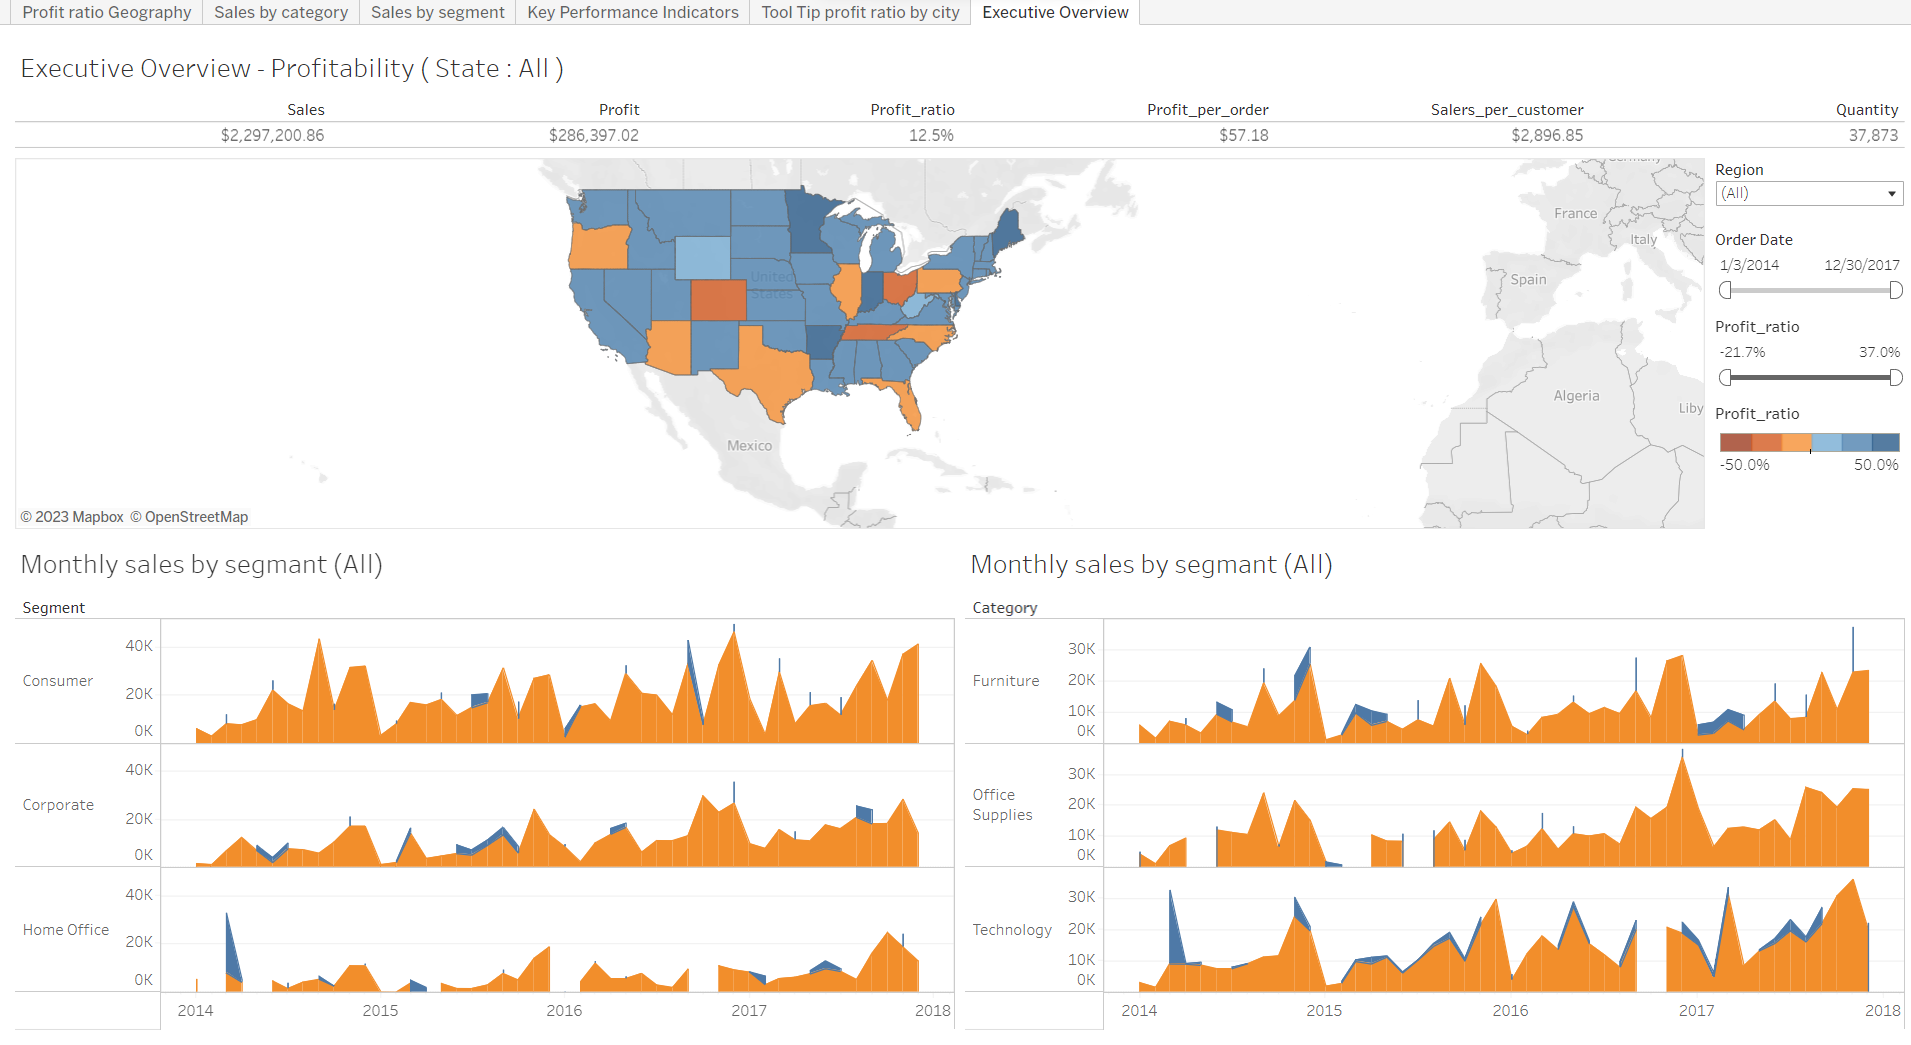Select the darkest red legend swatch

[1735, 442]
